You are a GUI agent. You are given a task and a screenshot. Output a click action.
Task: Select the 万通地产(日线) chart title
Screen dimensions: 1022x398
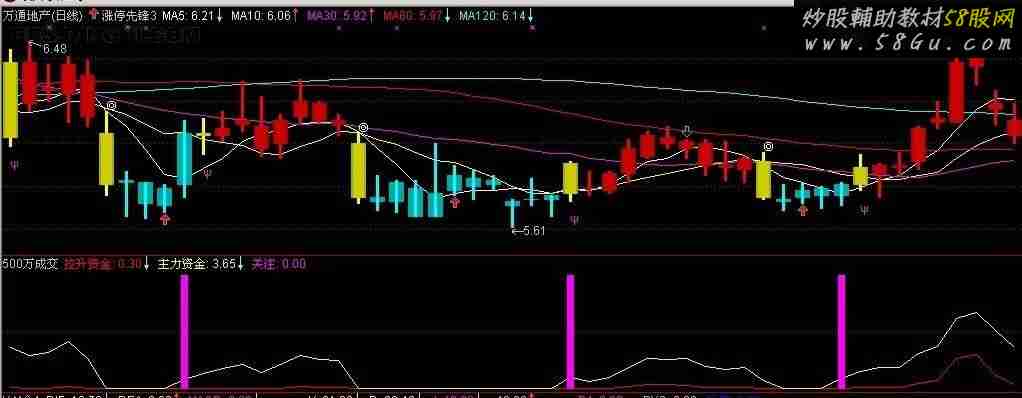(x=42, y=16)
